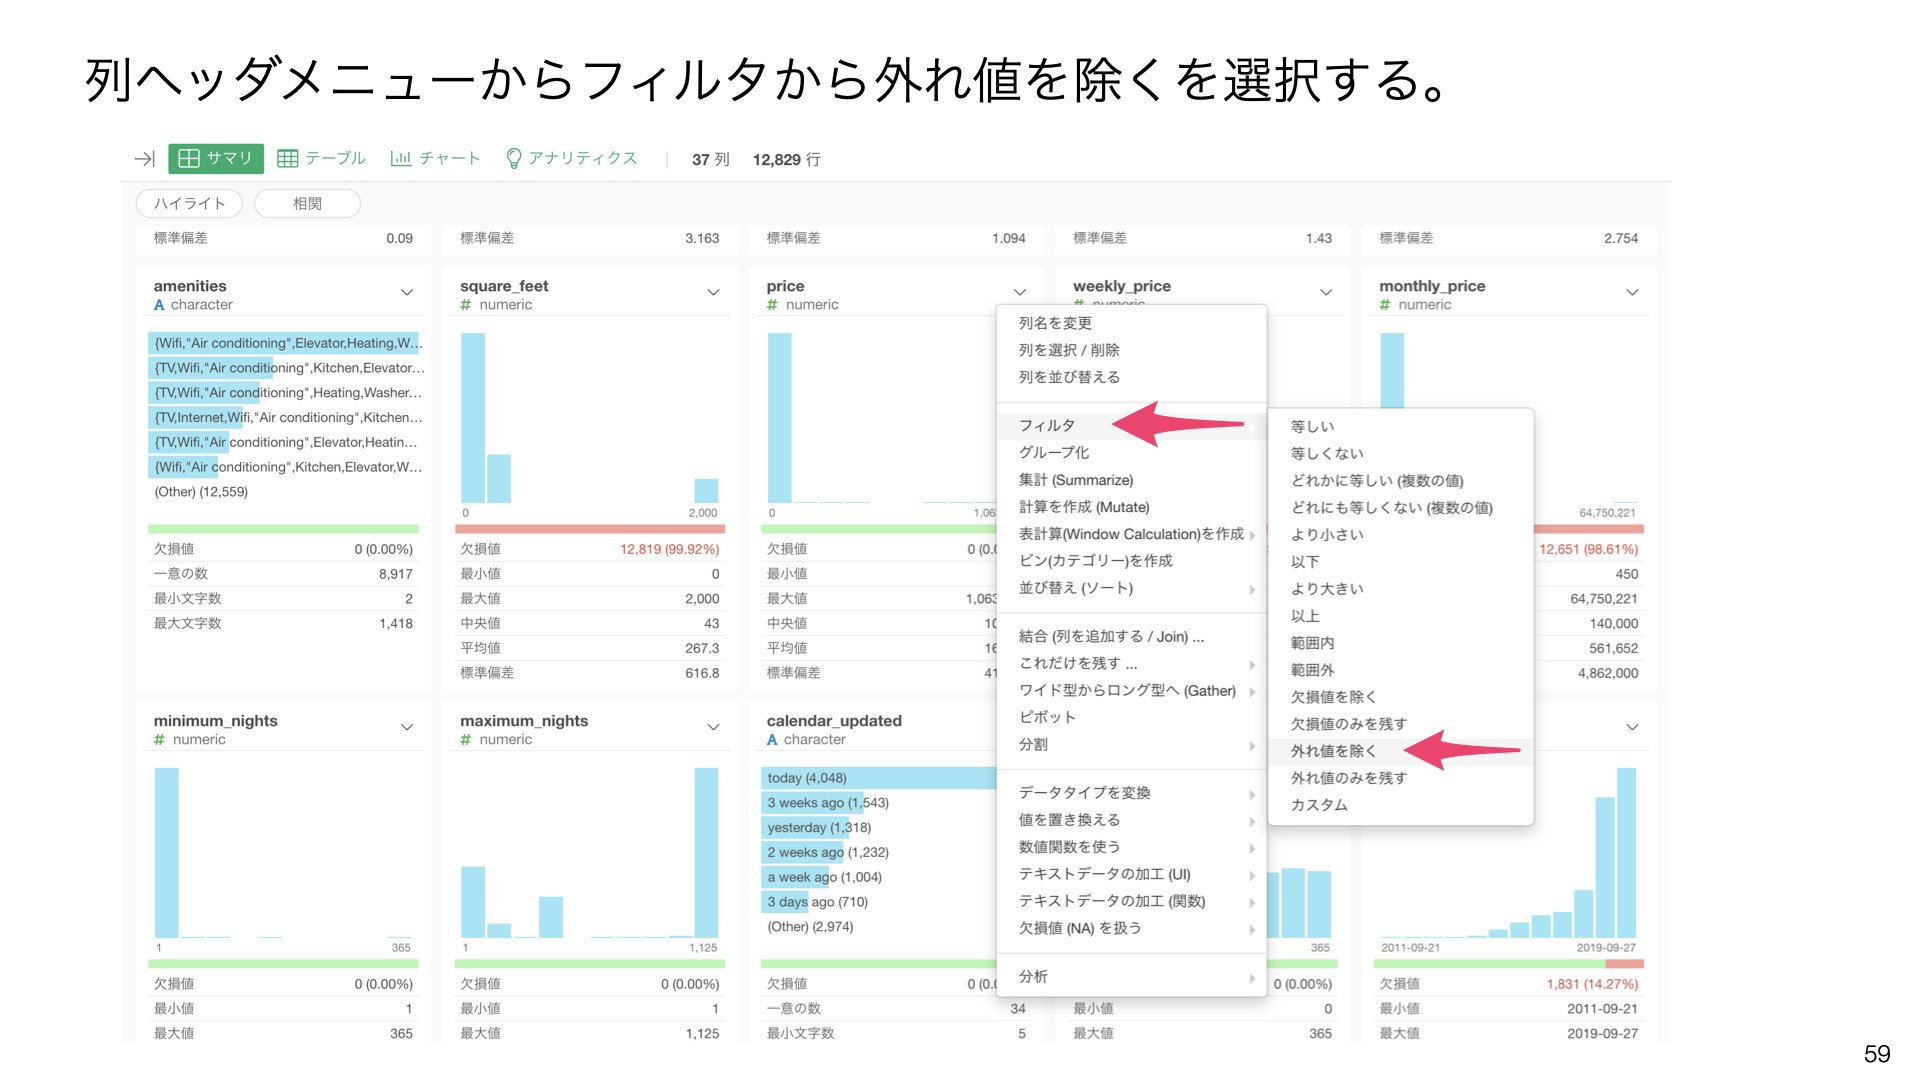This screenshot has height=1080, width=1920.
Task: Choose 集計 (Summarize) menu entry
Action: coord(1131,480)
